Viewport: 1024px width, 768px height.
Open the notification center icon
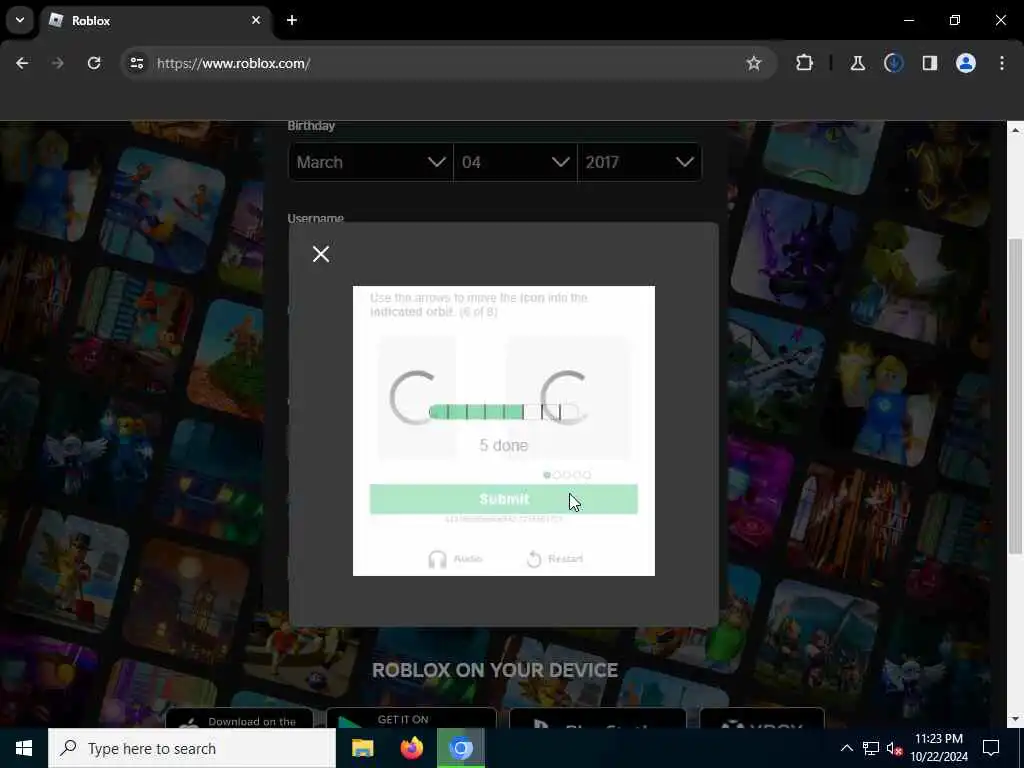pos(991,748)
